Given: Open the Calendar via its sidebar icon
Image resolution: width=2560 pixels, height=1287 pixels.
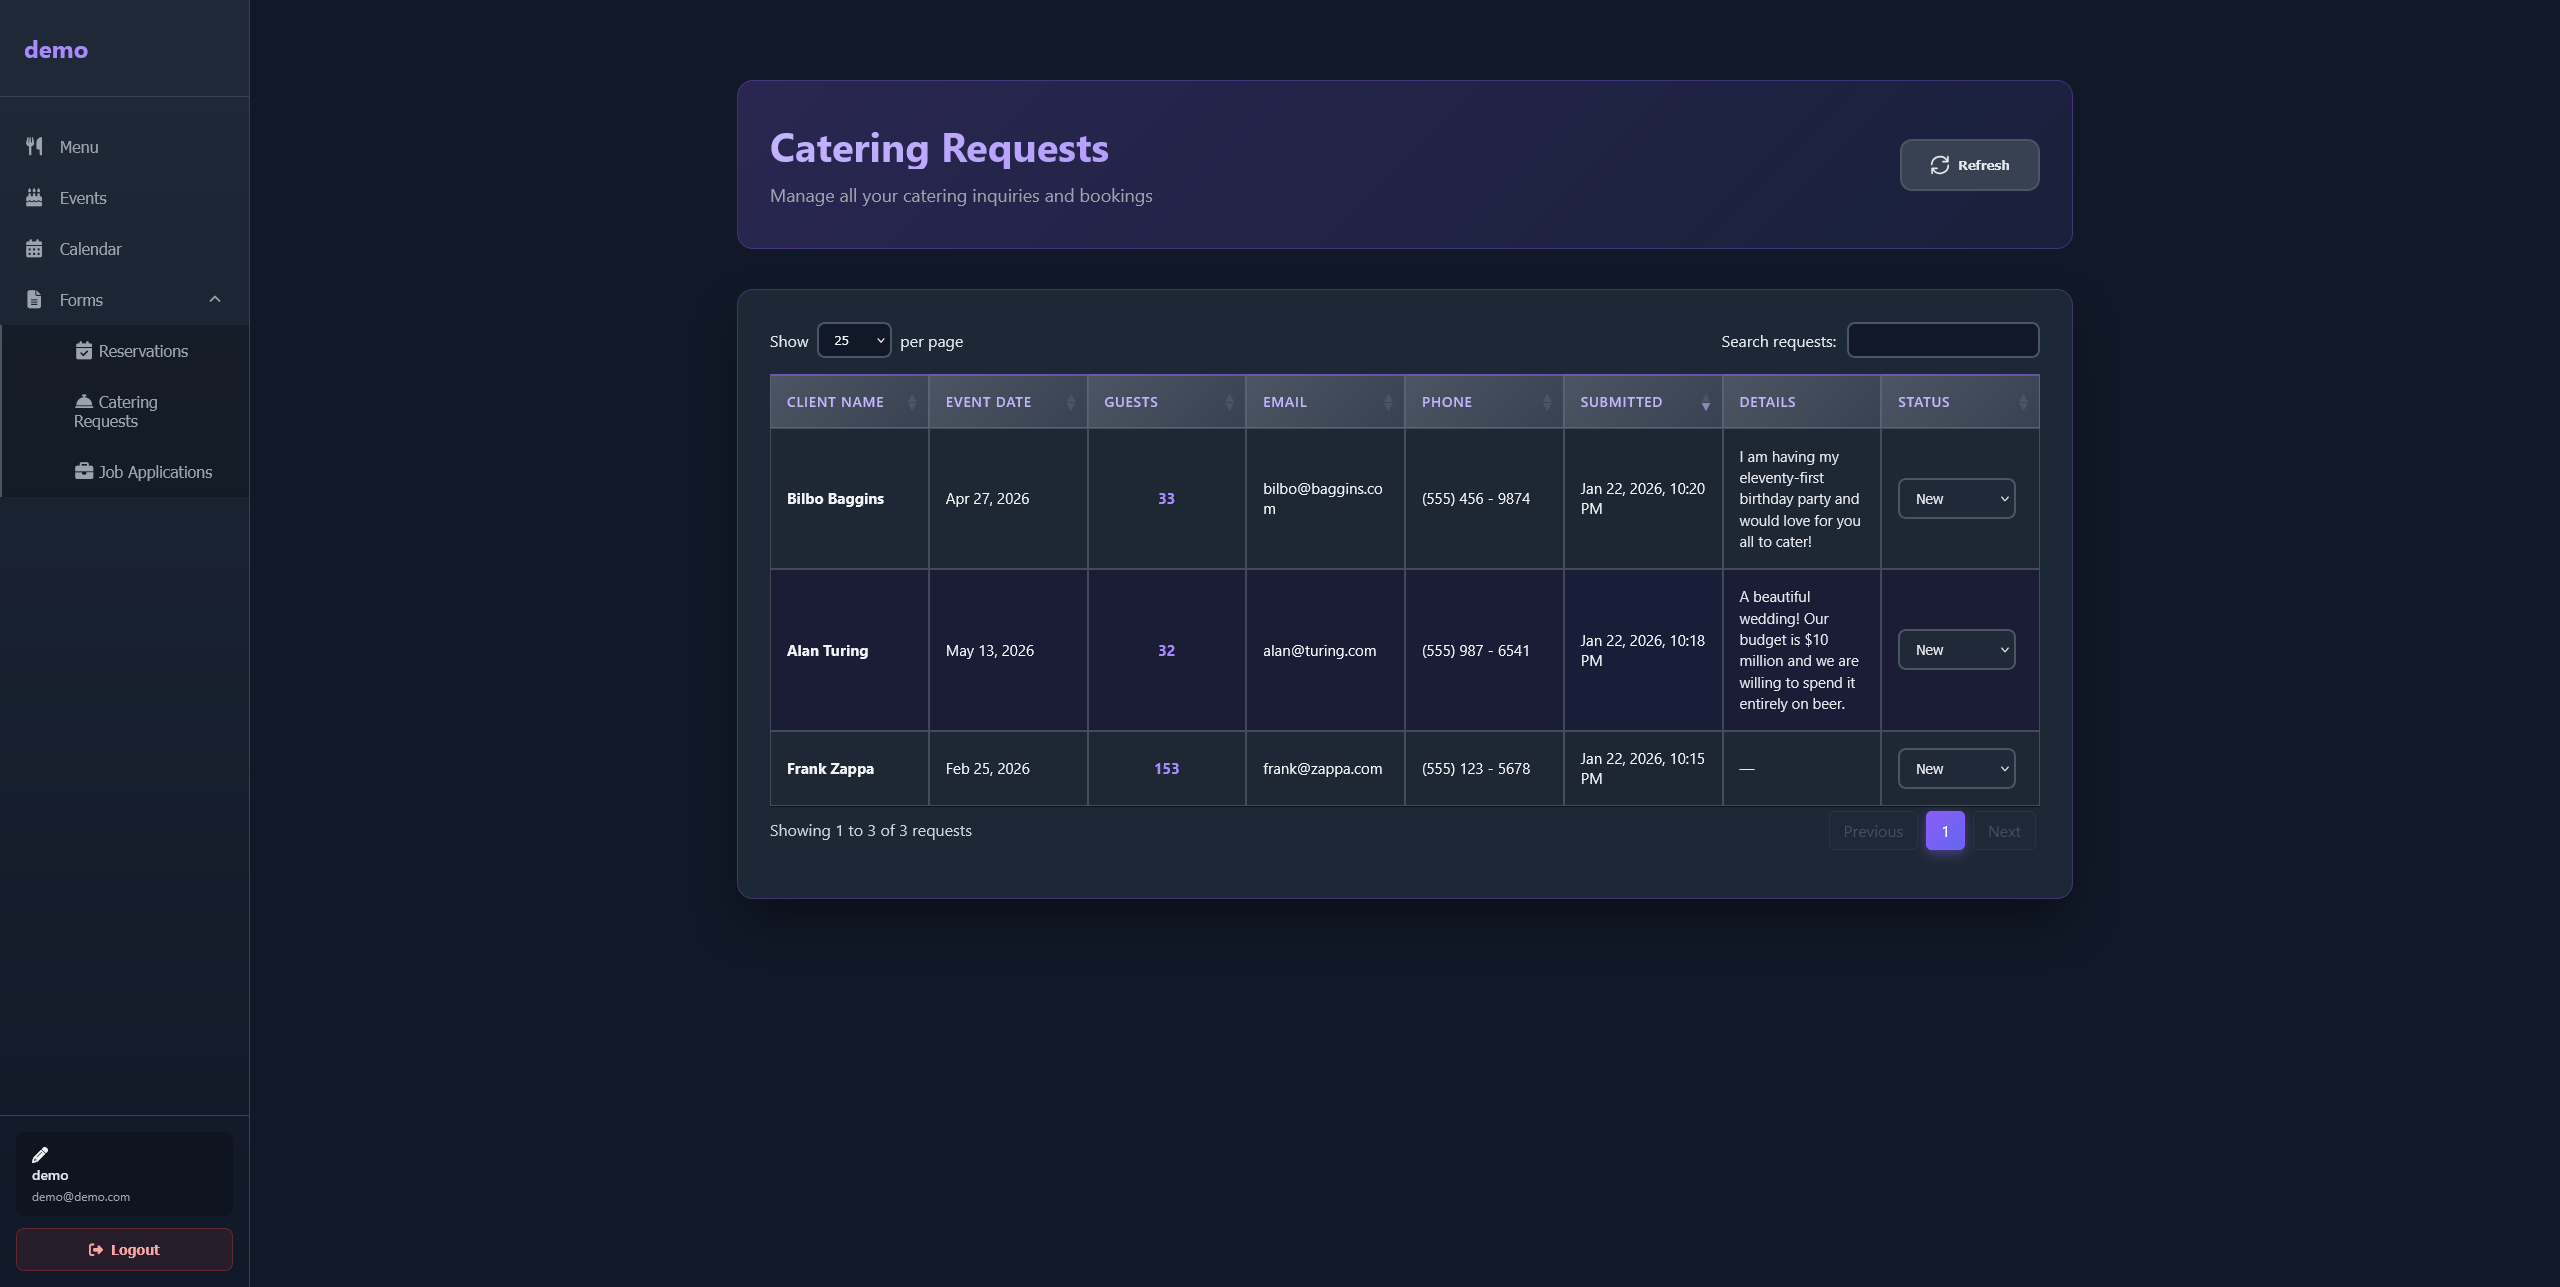Looking at the screenshot, I should coord(34,248).
